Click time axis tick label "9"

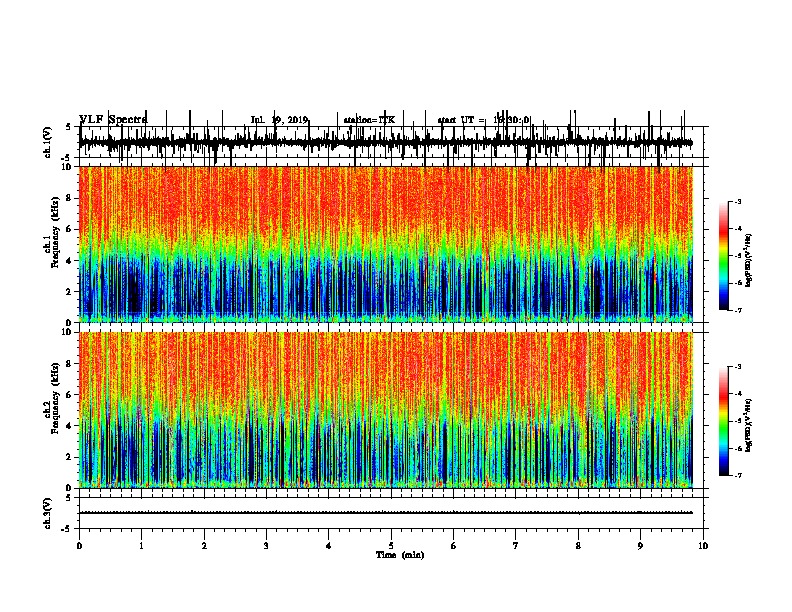click(x=640, y=546)
